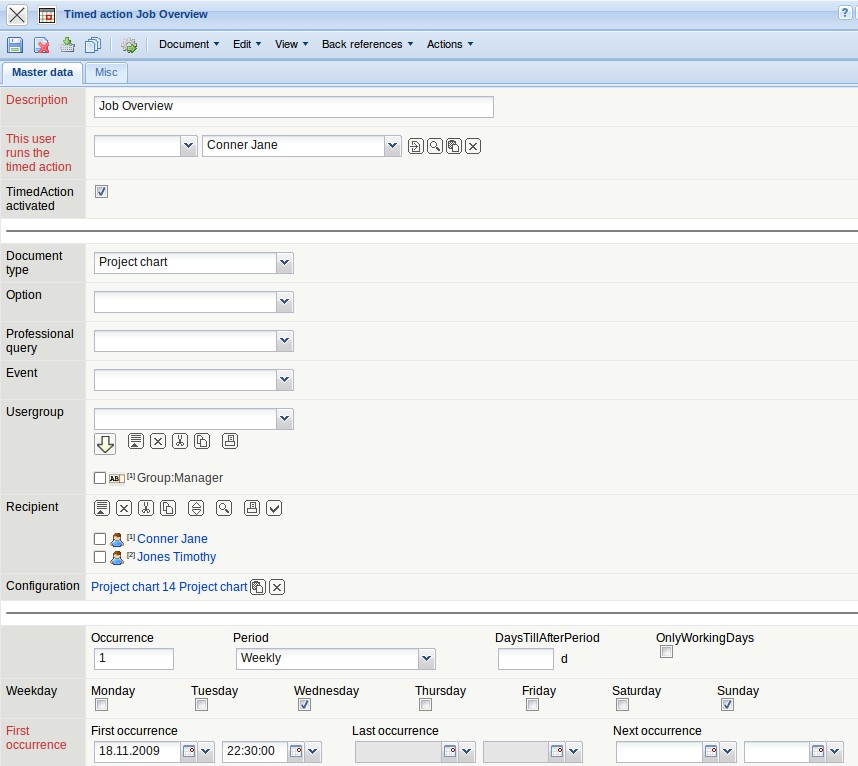Open the Period dropdown showing Weekly
Screen dimensions: 858x766
coord(427,658)
